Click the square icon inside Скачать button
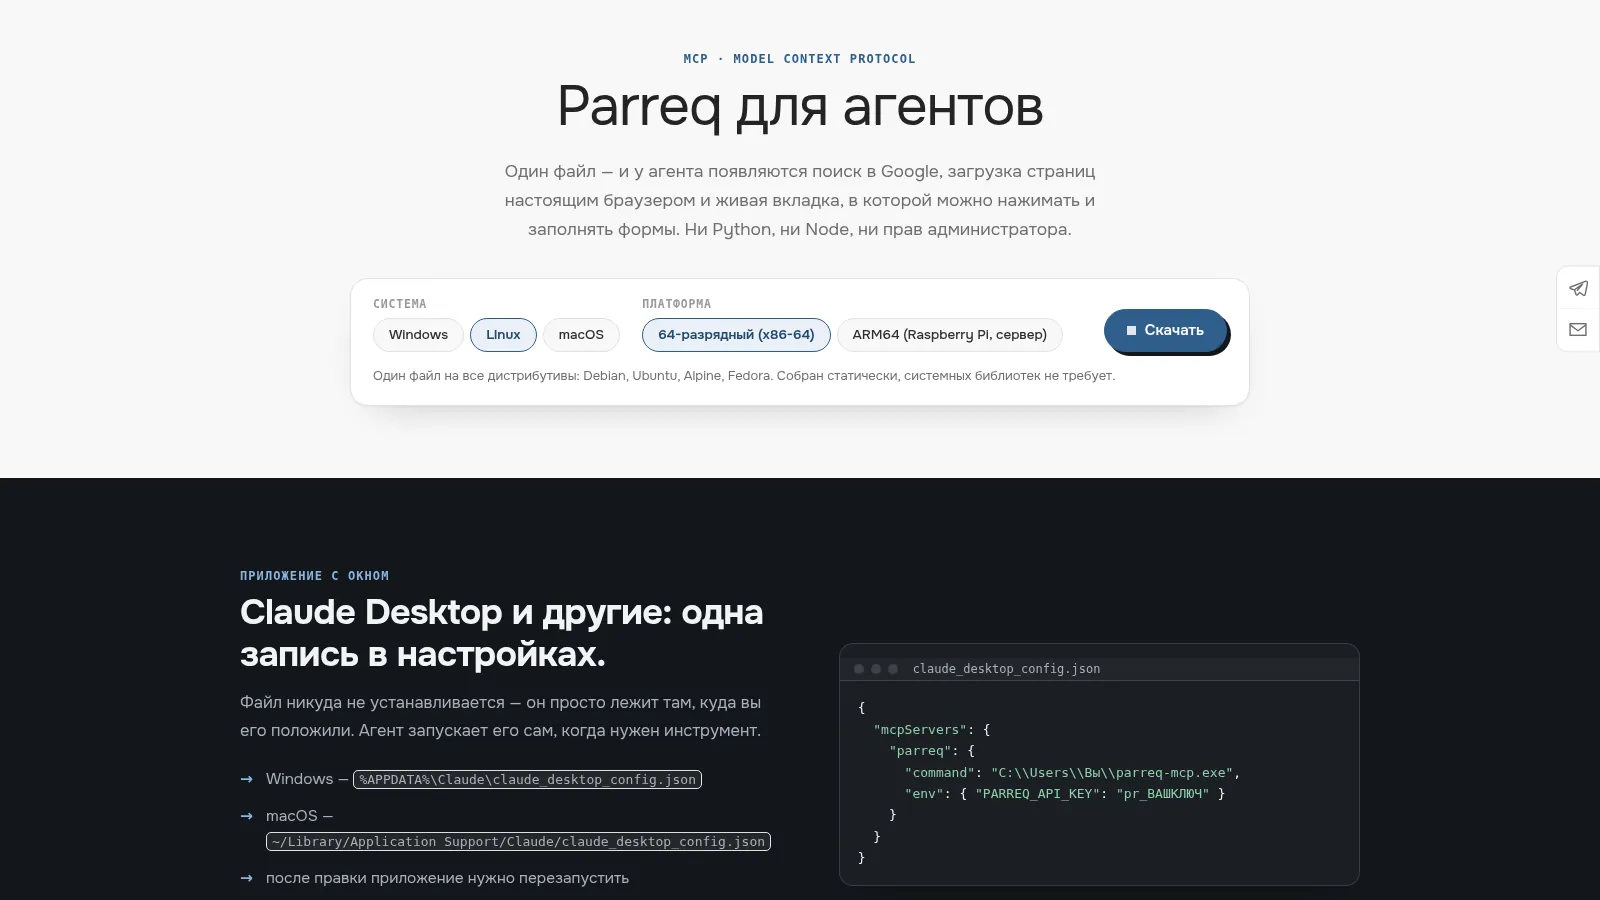The width and height of the screenshot is (1600, 900). [1131, 330]
